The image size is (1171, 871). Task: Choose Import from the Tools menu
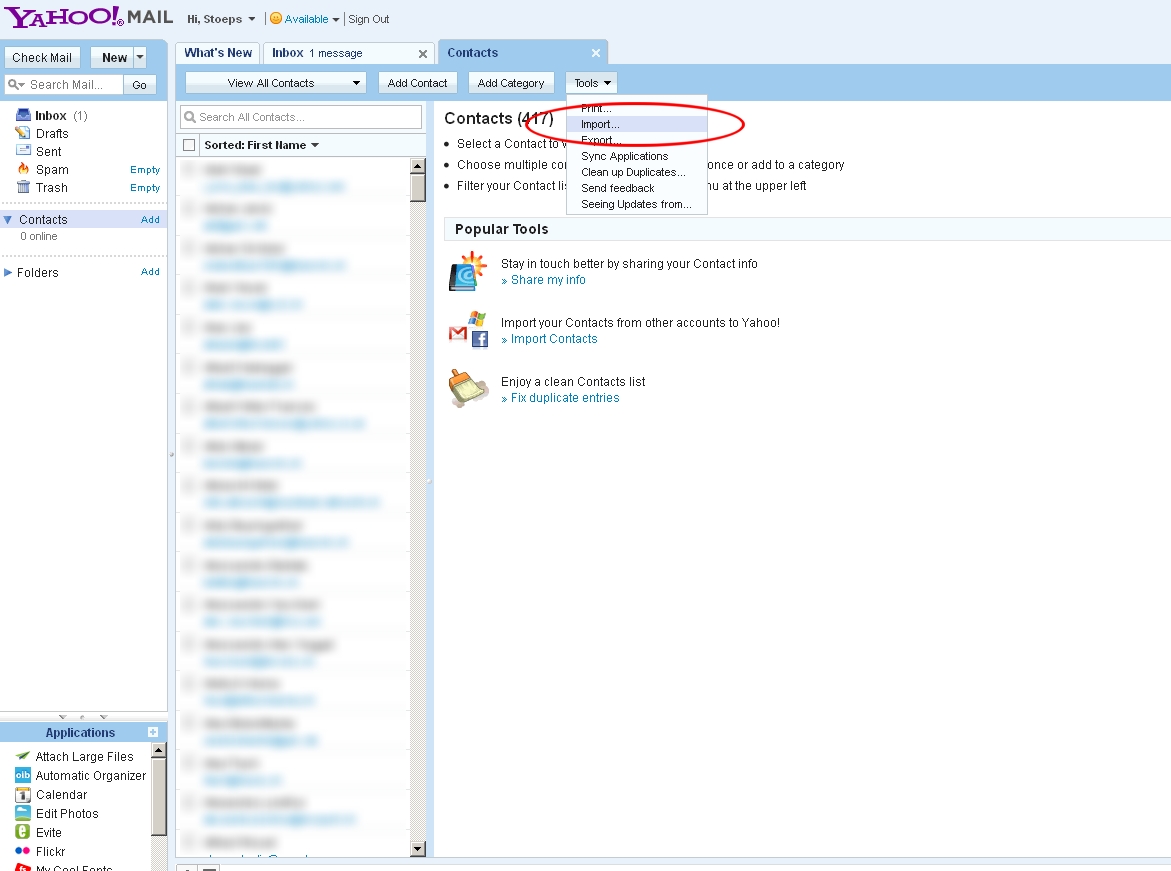[600, 124]
